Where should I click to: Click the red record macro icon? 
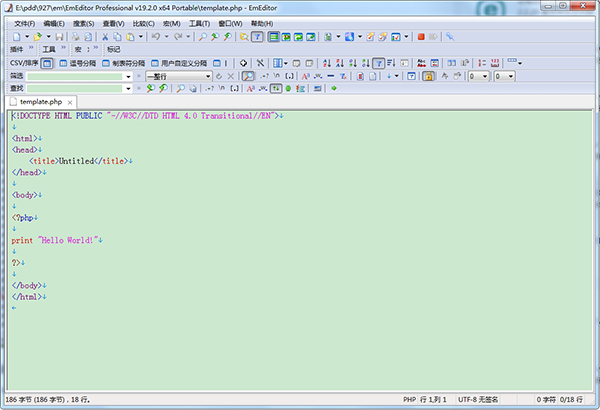click(422, 37)
